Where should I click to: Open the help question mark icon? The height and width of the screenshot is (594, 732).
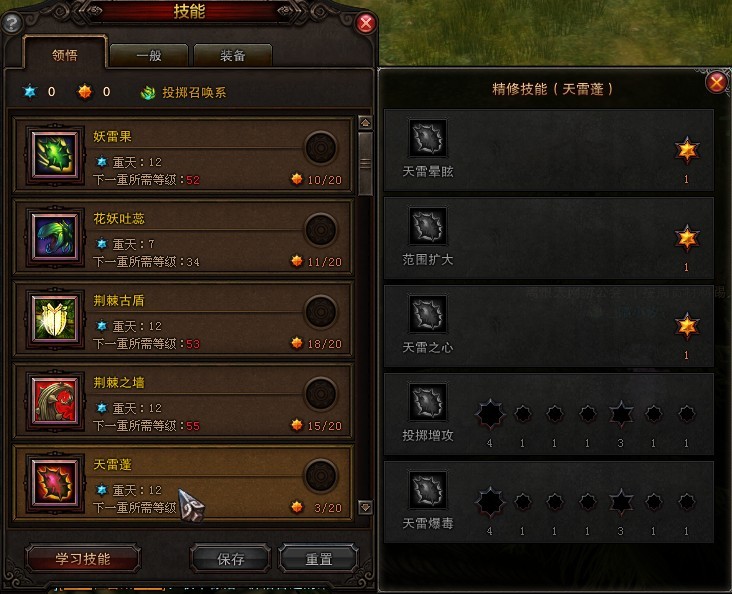pos(12,22)
